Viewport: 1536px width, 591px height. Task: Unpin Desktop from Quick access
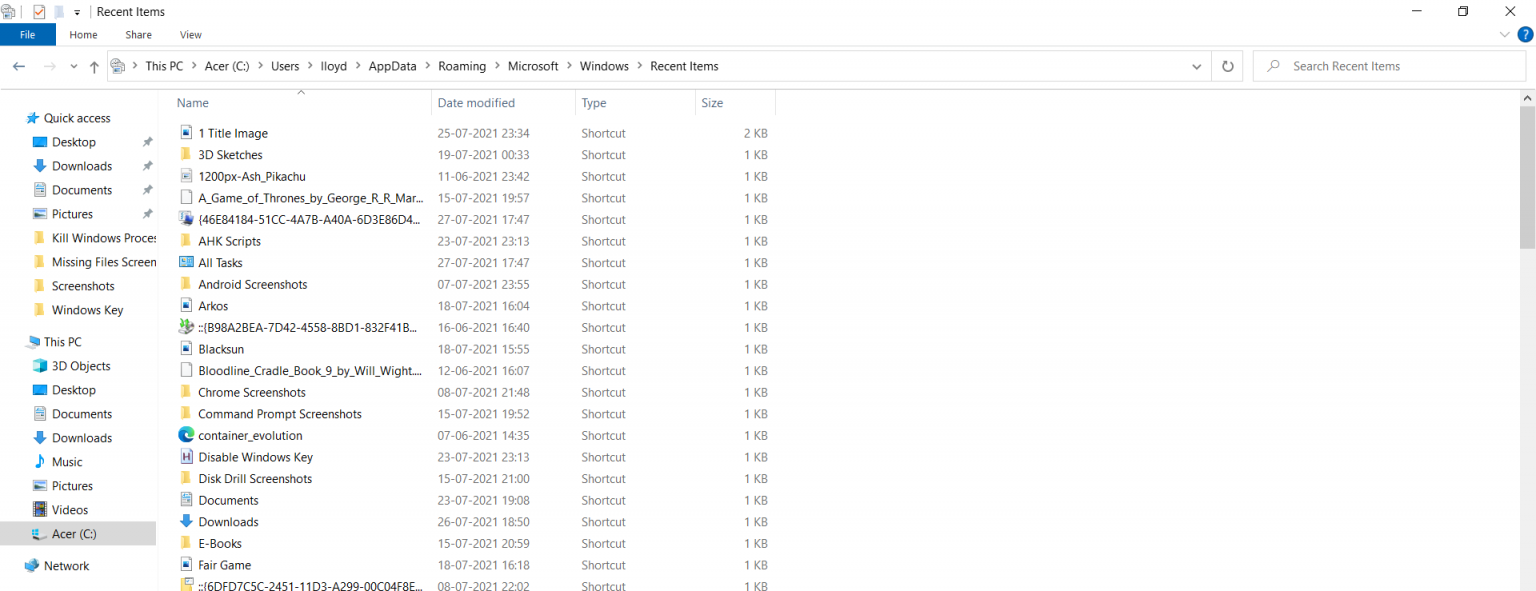click(x=147, y=141)
